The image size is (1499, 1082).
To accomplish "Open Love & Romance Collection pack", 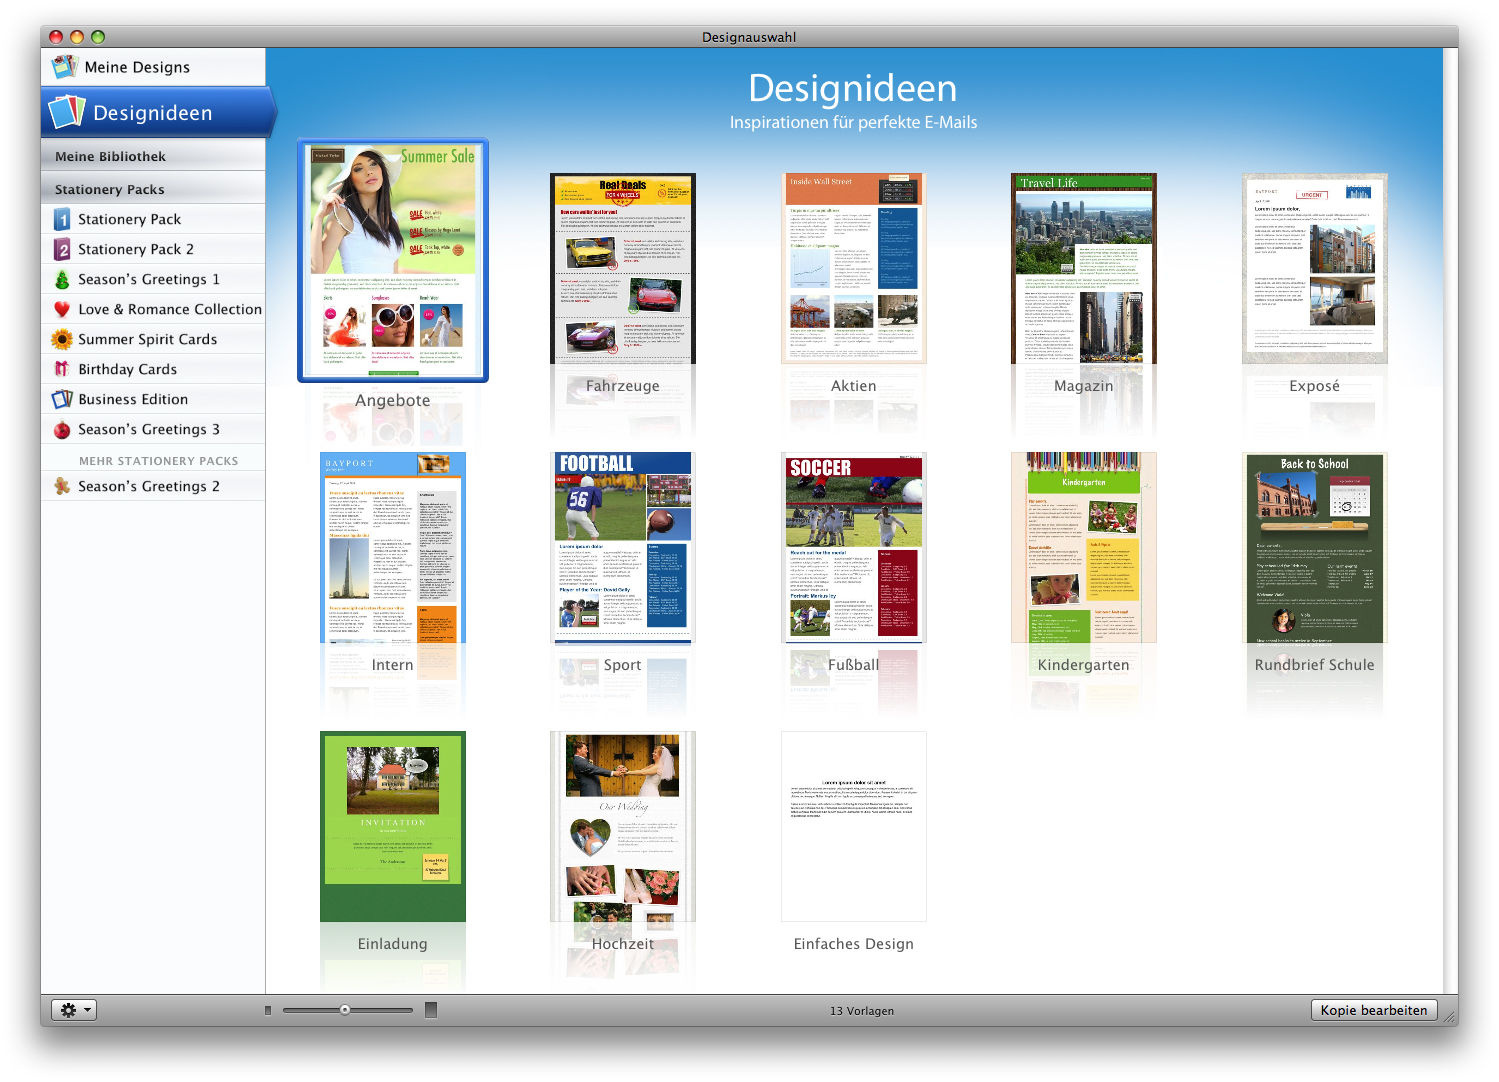I will [153, 309].
